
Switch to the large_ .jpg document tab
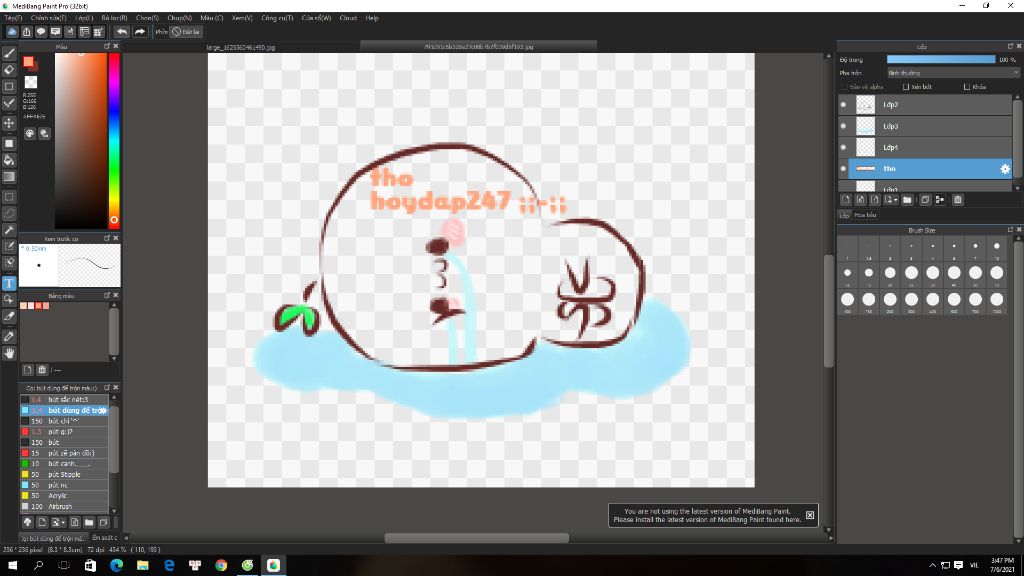pyautogui.click(x=241, y=47)
